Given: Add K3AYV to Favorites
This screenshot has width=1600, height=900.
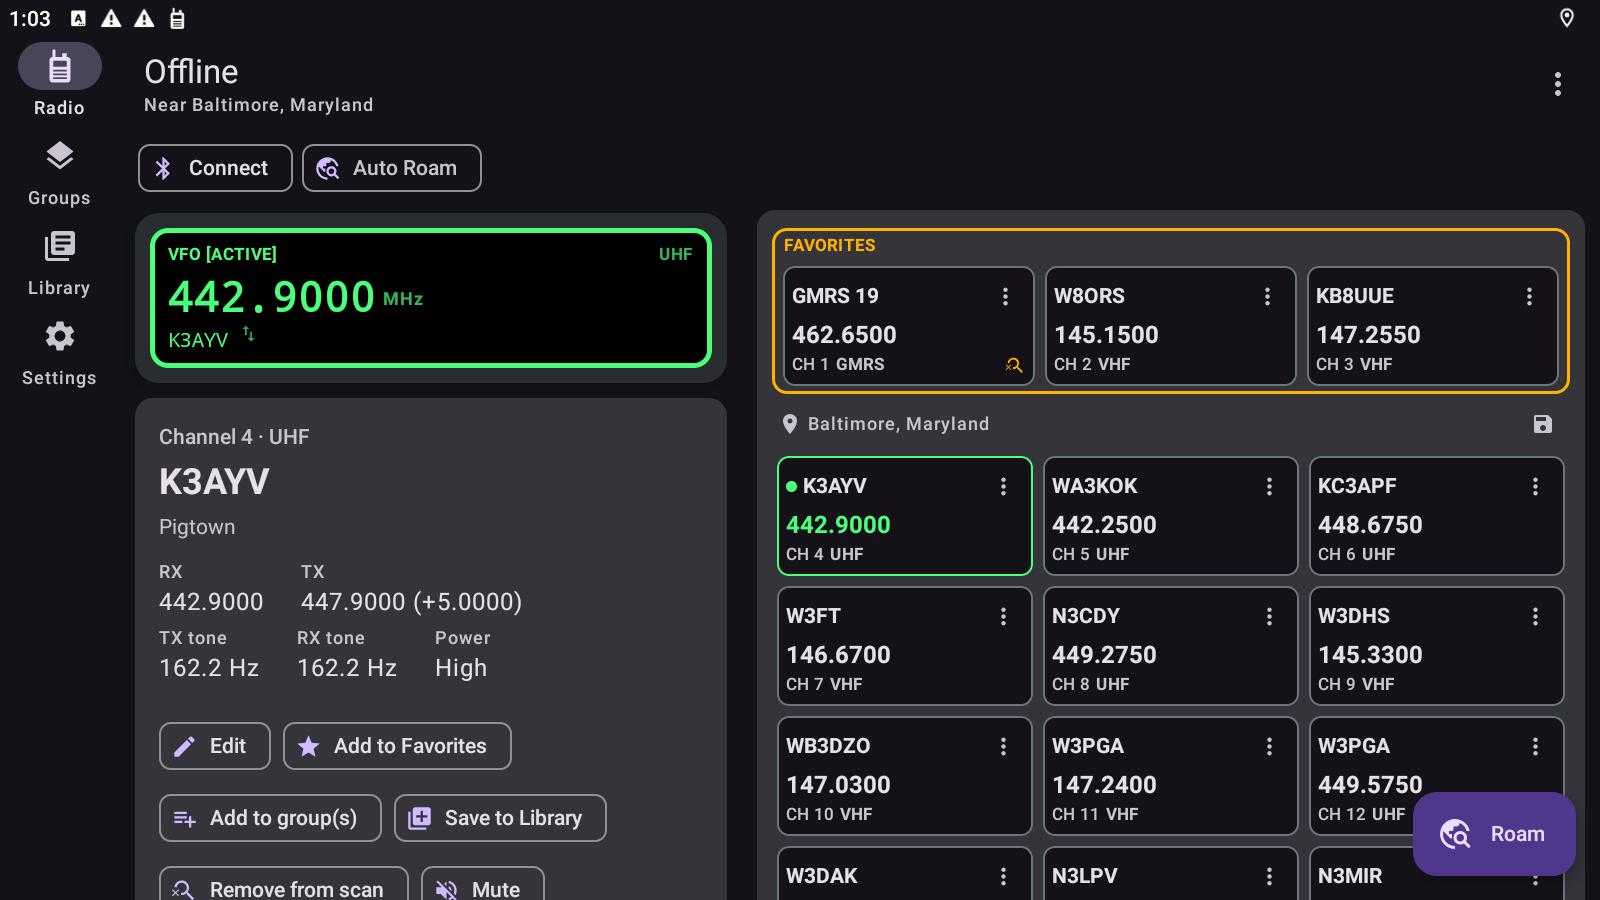Looking at the screenshot, I should (x=397, y=746).
